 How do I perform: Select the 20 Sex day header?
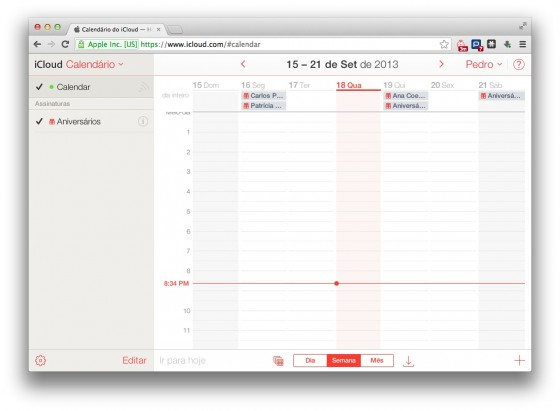click(x=442, y=85)
